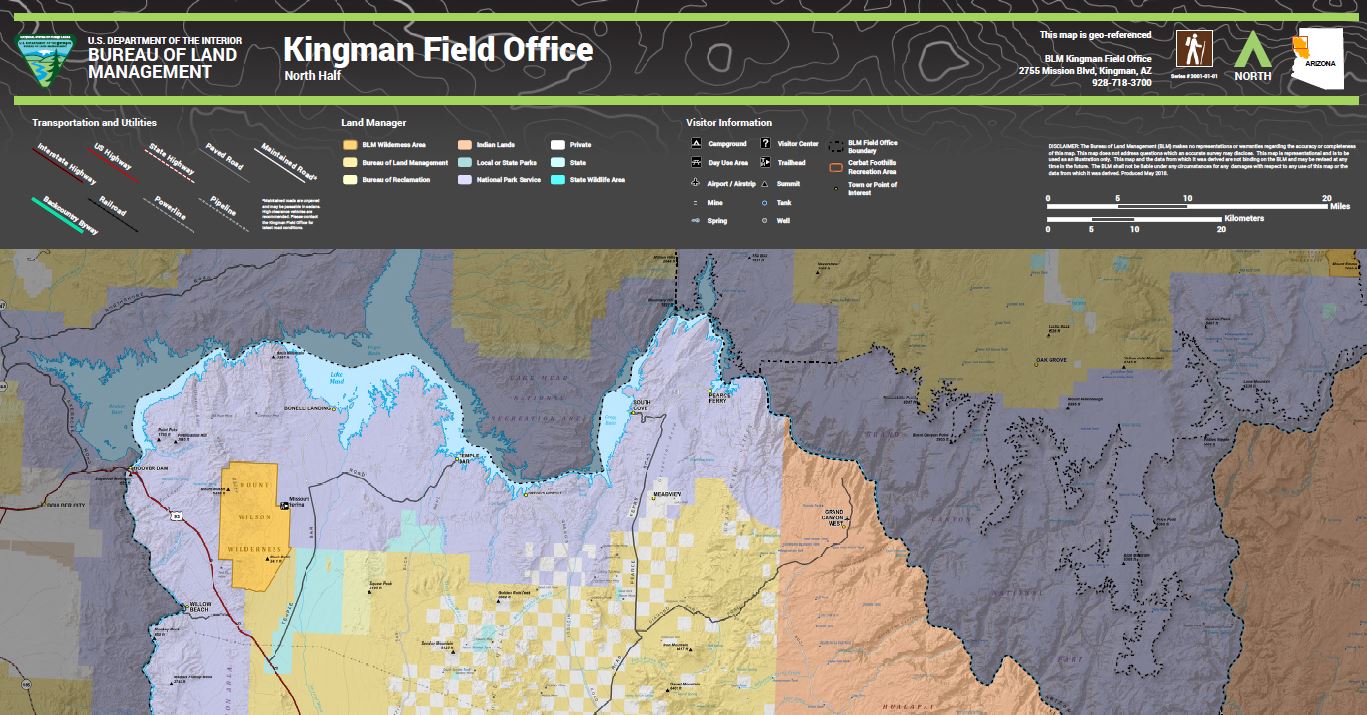This screenshot has width=1367, height=715.
Task: Click the green NORTH arrow indicator
Action: pyautogui.click(x=1254, y=50)
